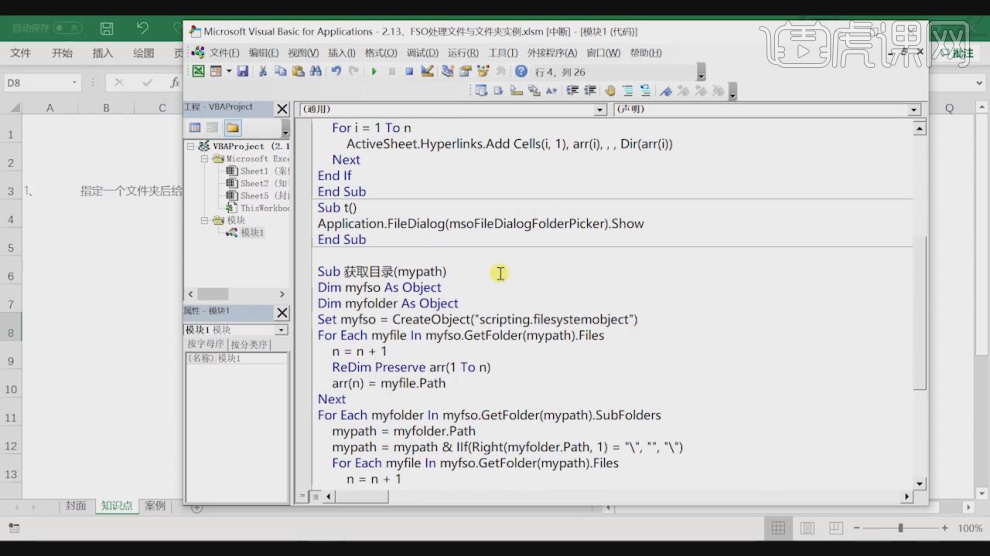Collapse the VBAProject root tree node
The image size is (990, 556).
pos(191,146)
